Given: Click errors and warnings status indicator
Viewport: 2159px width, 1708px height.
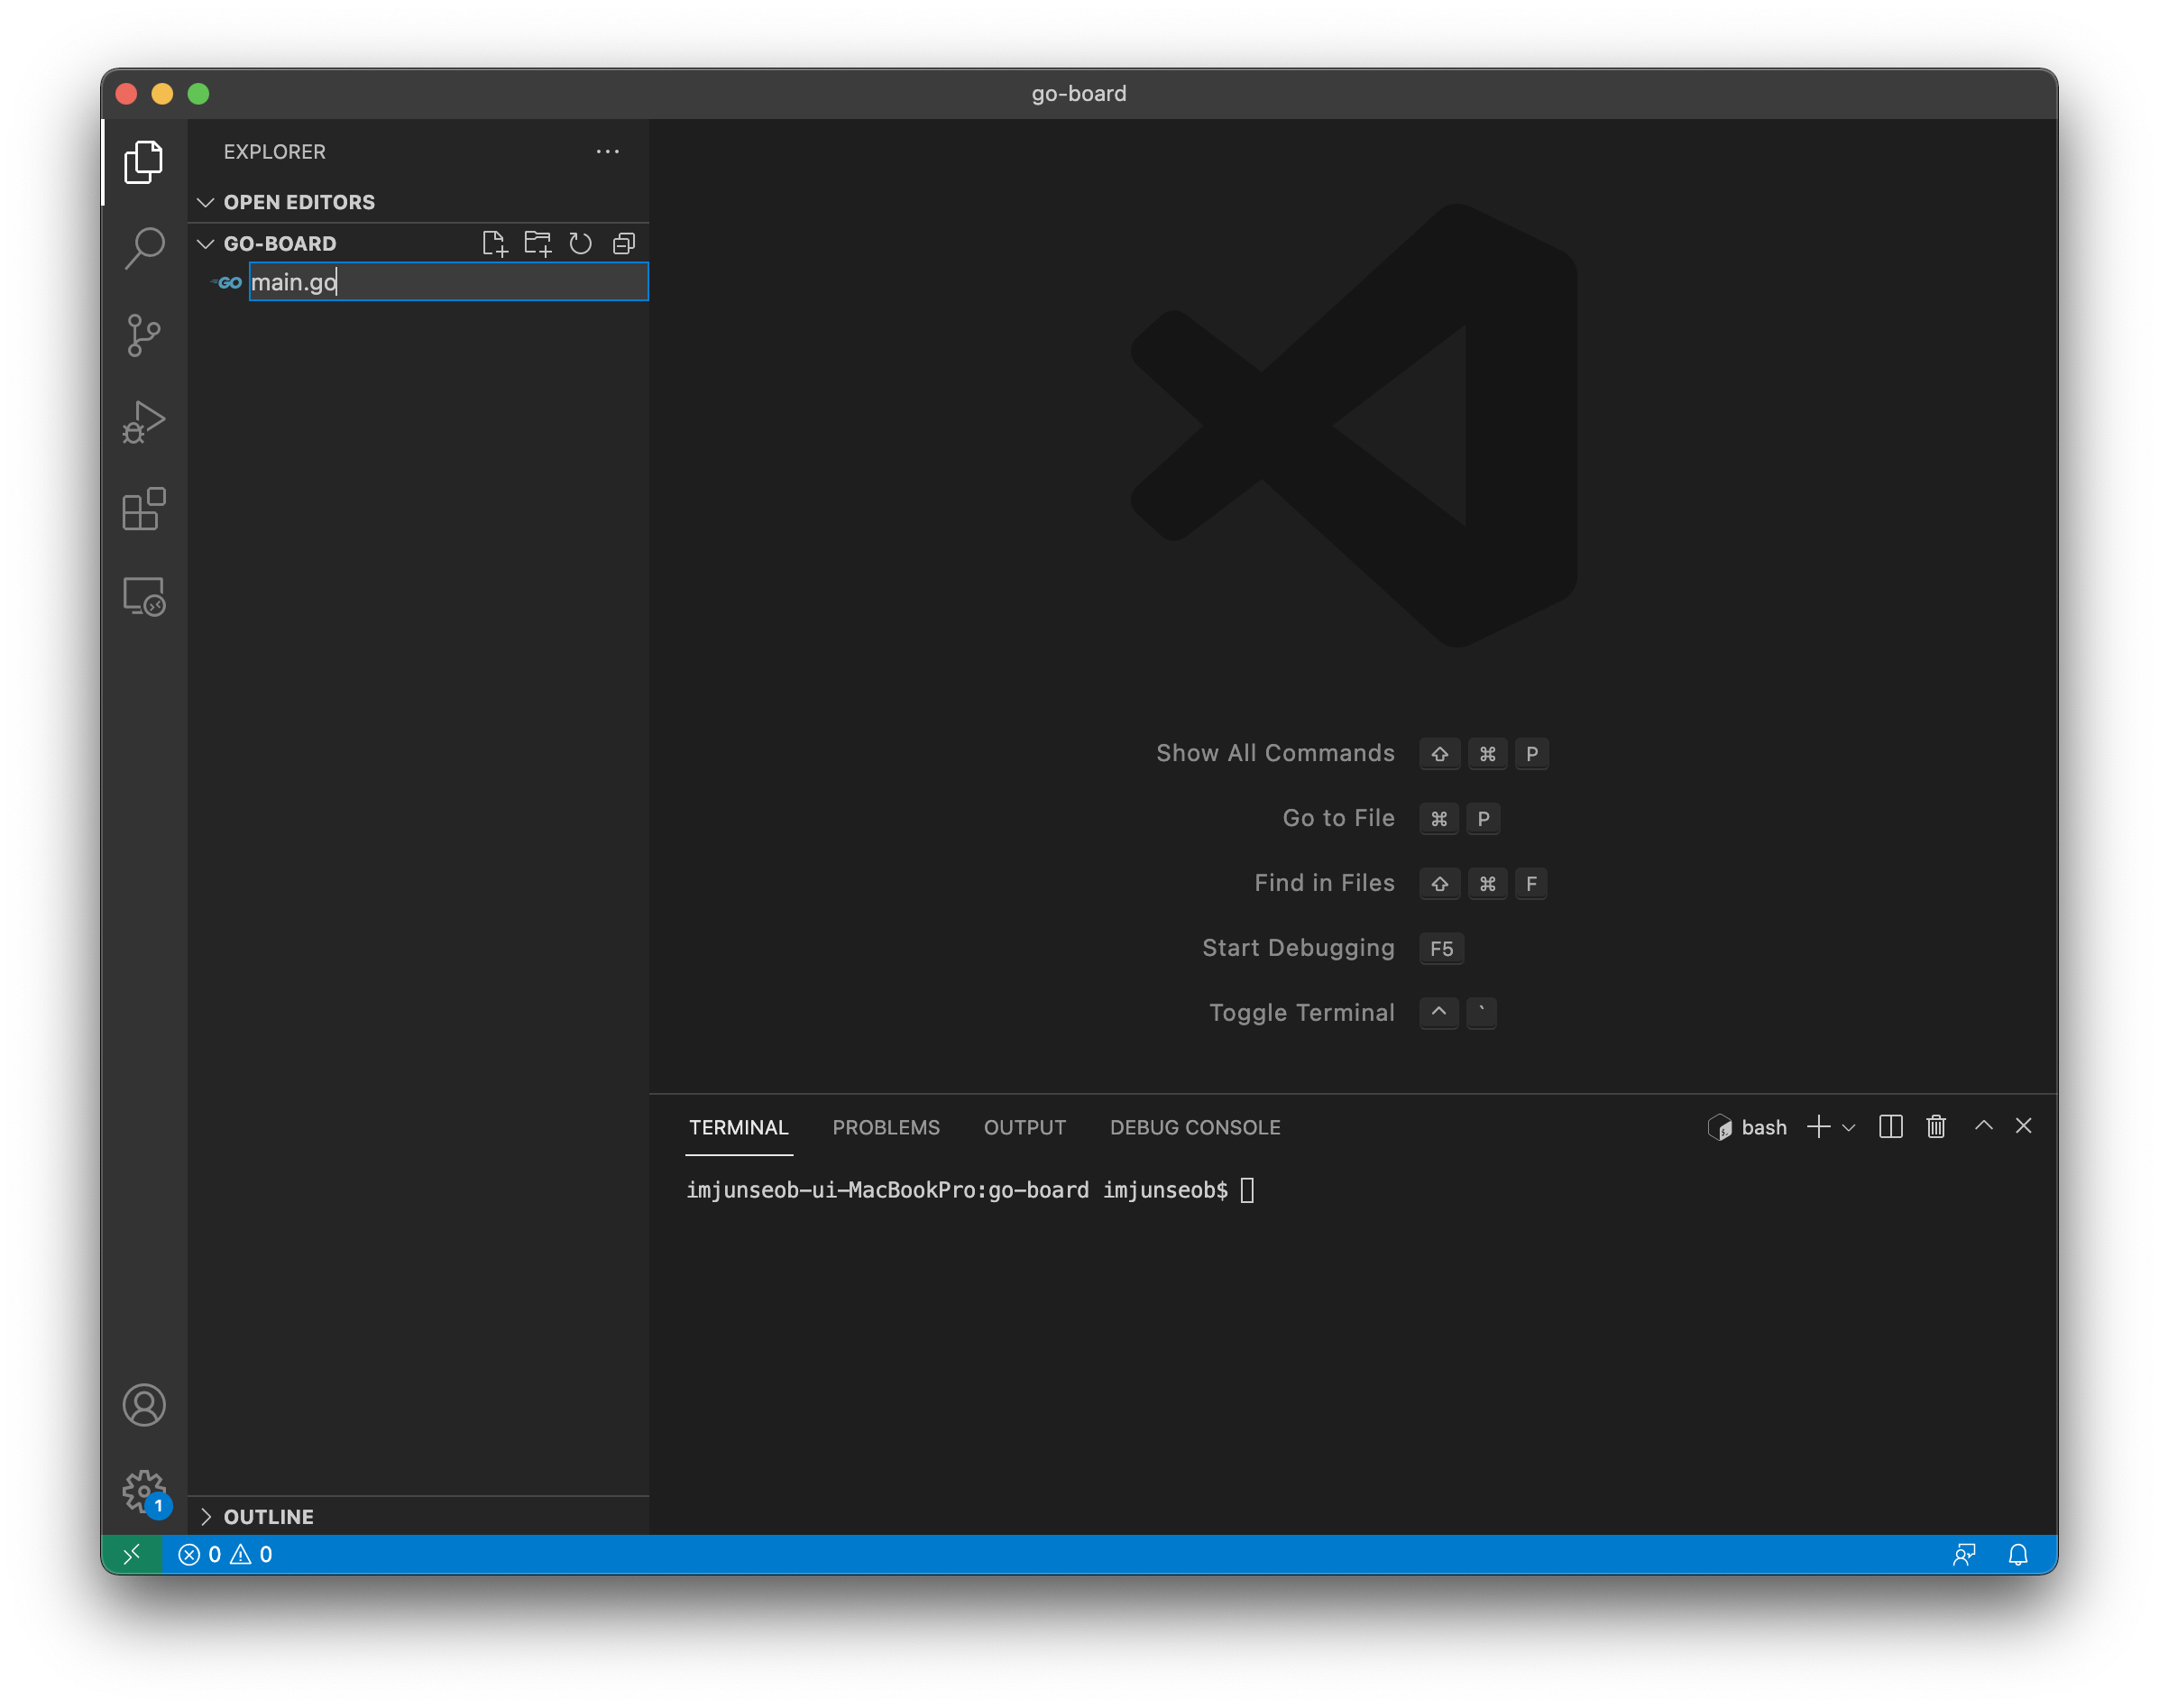Looking at the screenshot, I should click(x=225, y=1555).
